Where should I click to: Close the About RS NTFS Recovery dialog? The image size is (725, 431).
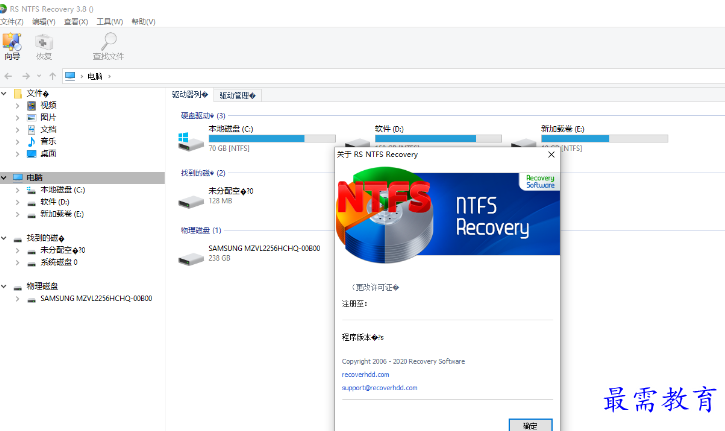(x=551, y=154)
